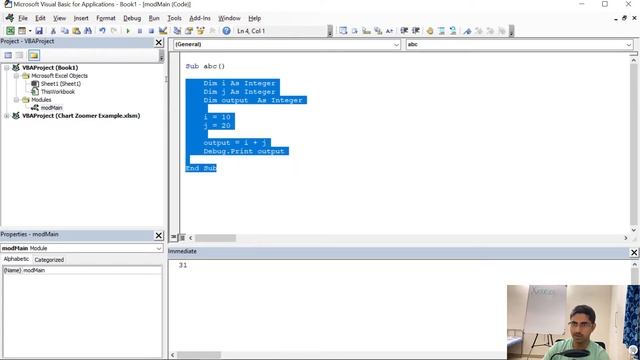Close the Project - VBAProject panel
640x360 pixels.
(x=159, y=42)
